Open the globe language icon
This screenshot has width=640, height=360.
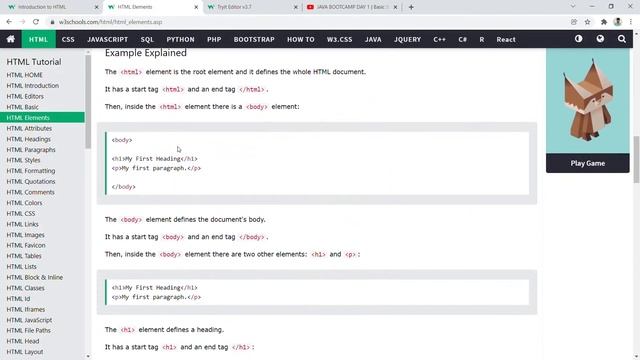[600, 39]
